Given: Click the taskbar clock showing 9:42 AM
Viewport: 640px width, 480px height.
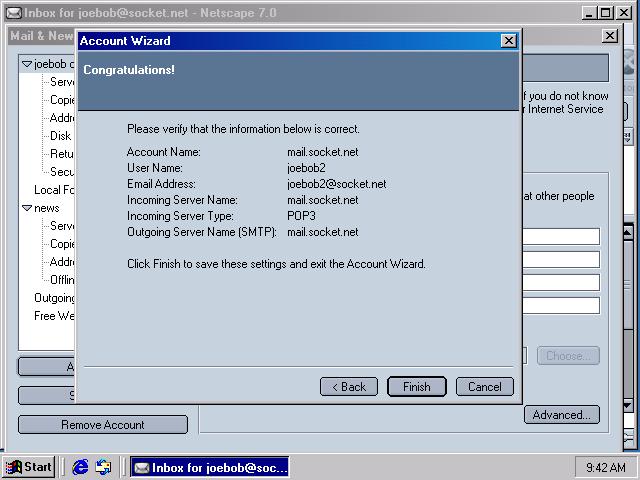Looking at the screenshot, I should (606, 467).
